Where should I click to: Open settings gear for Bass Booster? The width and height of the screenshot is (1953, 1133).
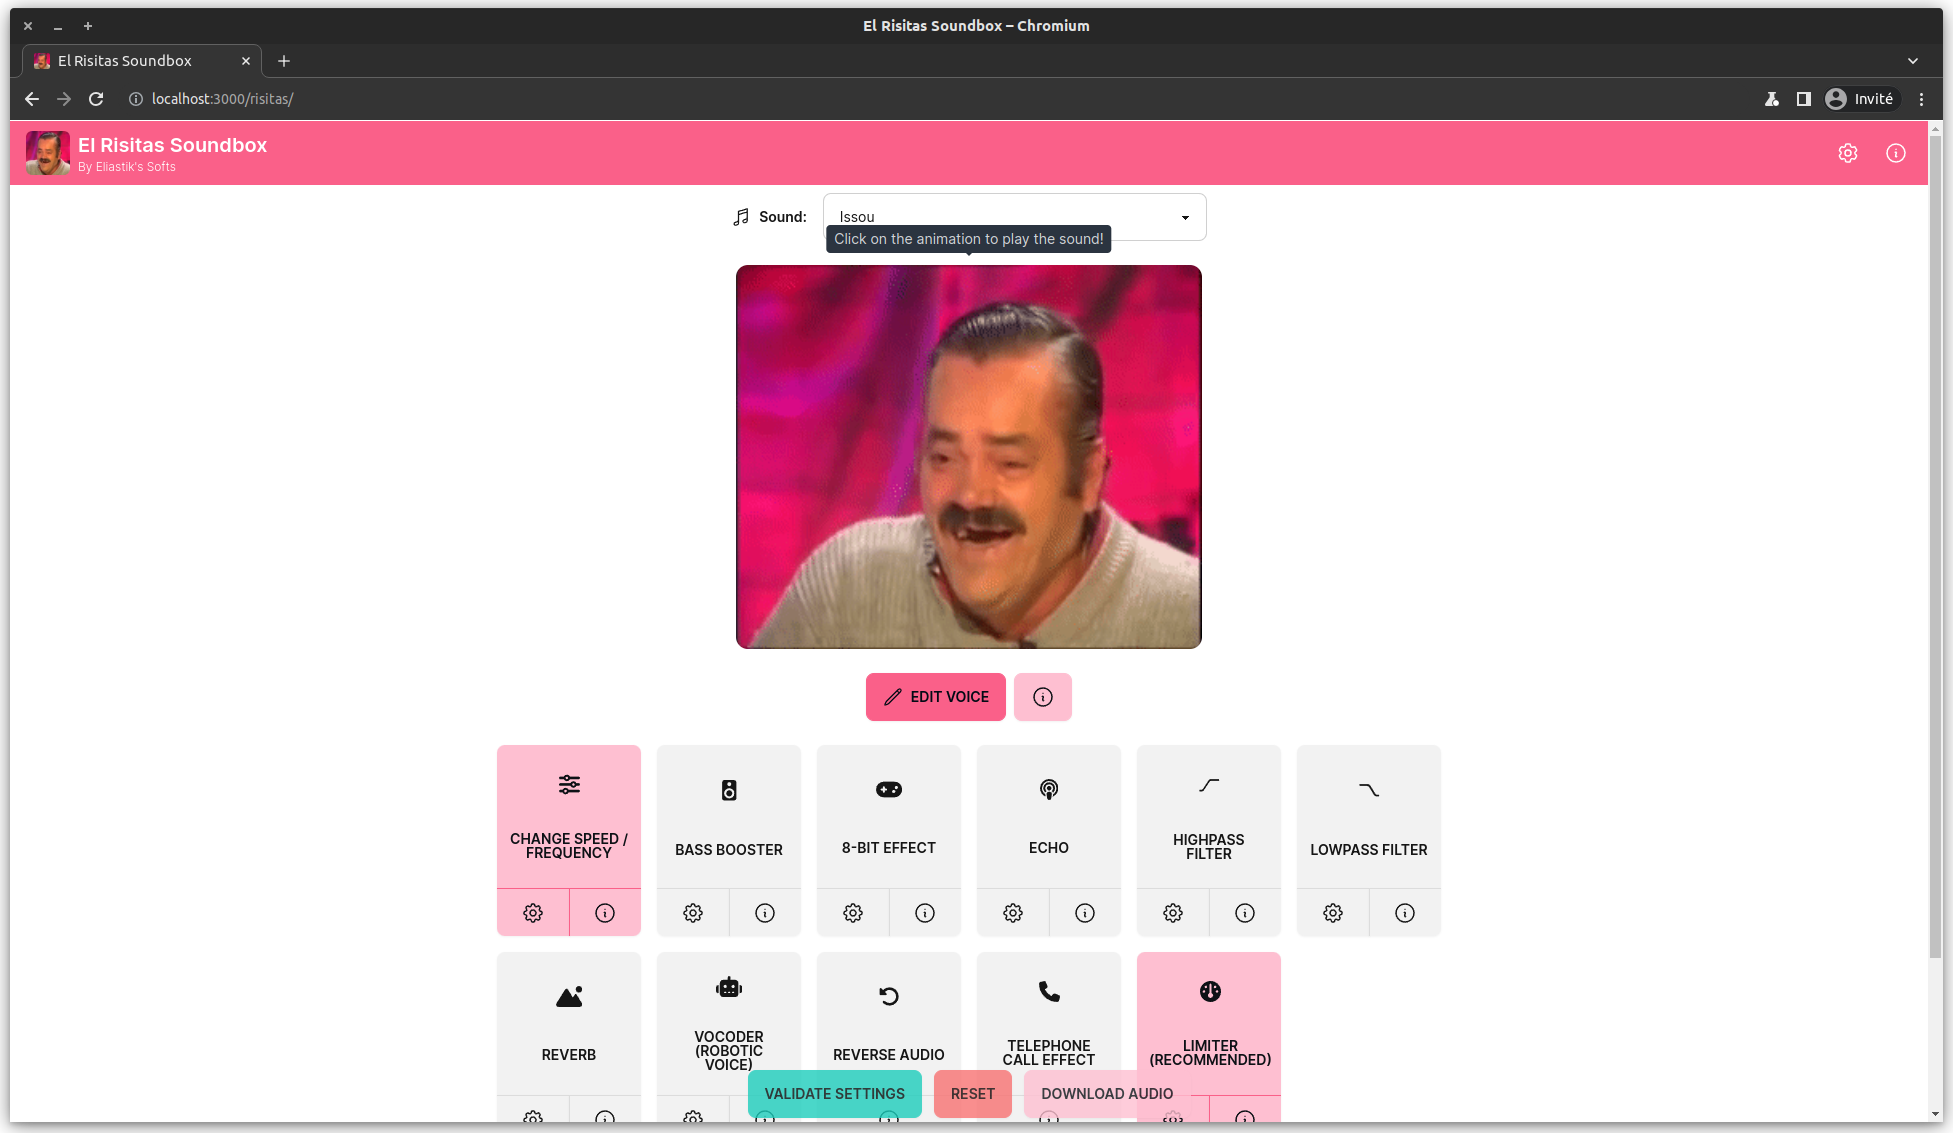[692, 912]
